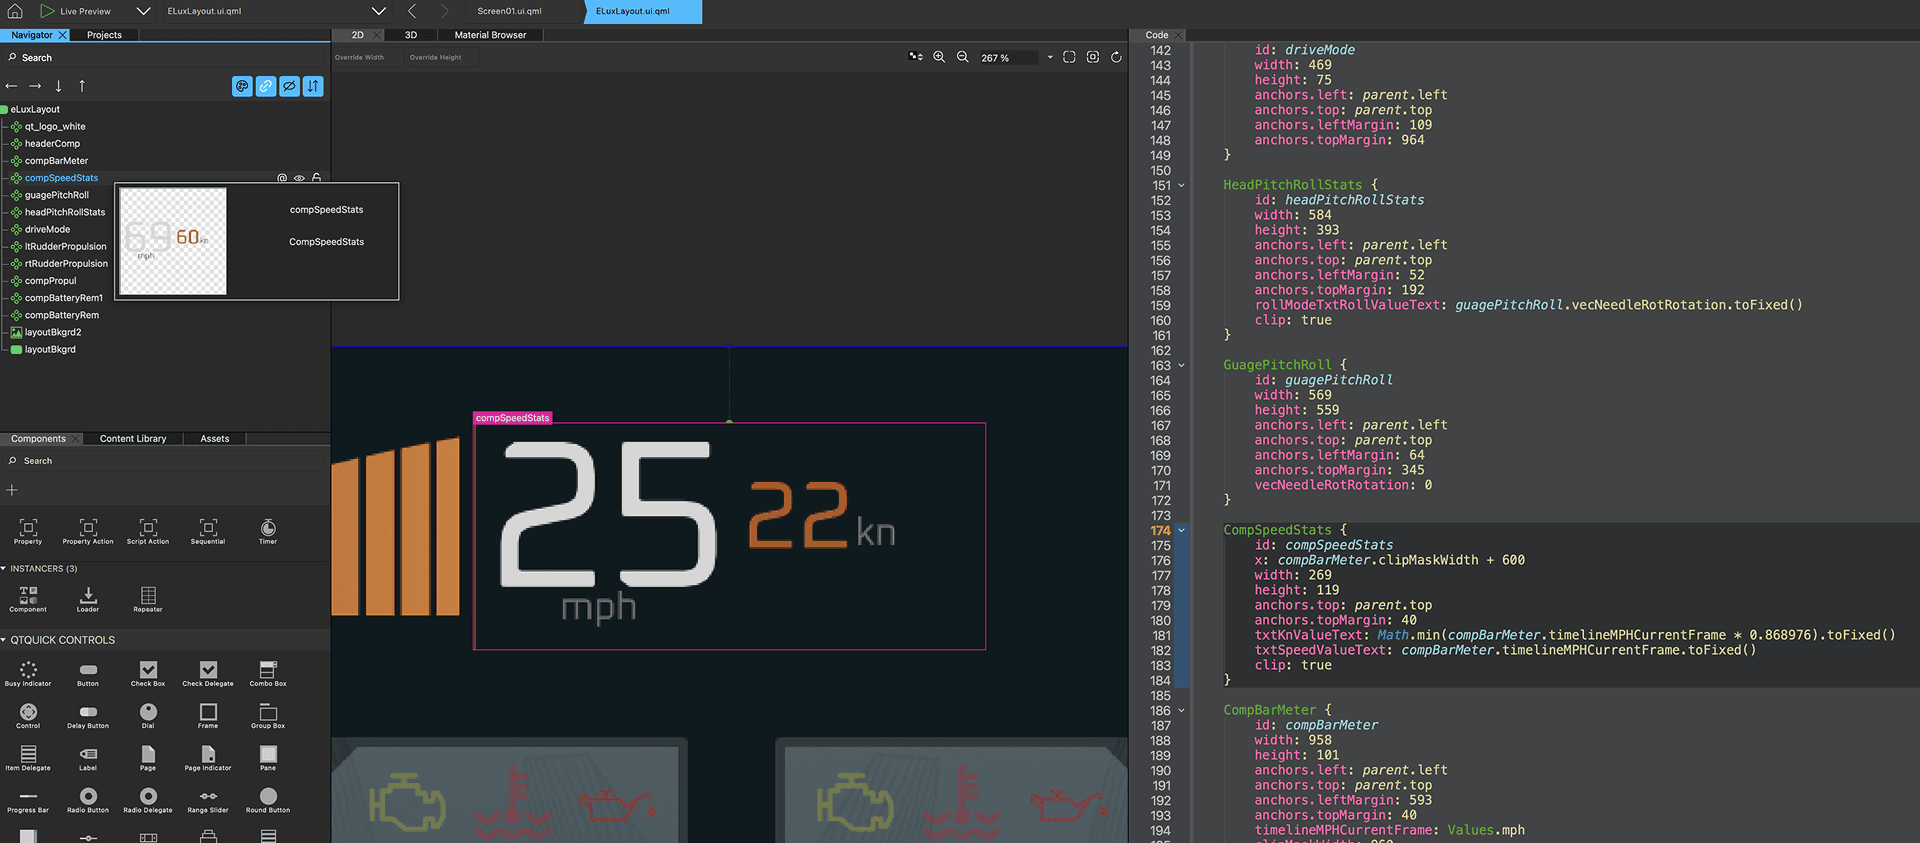Go to the Home welcome screen icon

15,11
